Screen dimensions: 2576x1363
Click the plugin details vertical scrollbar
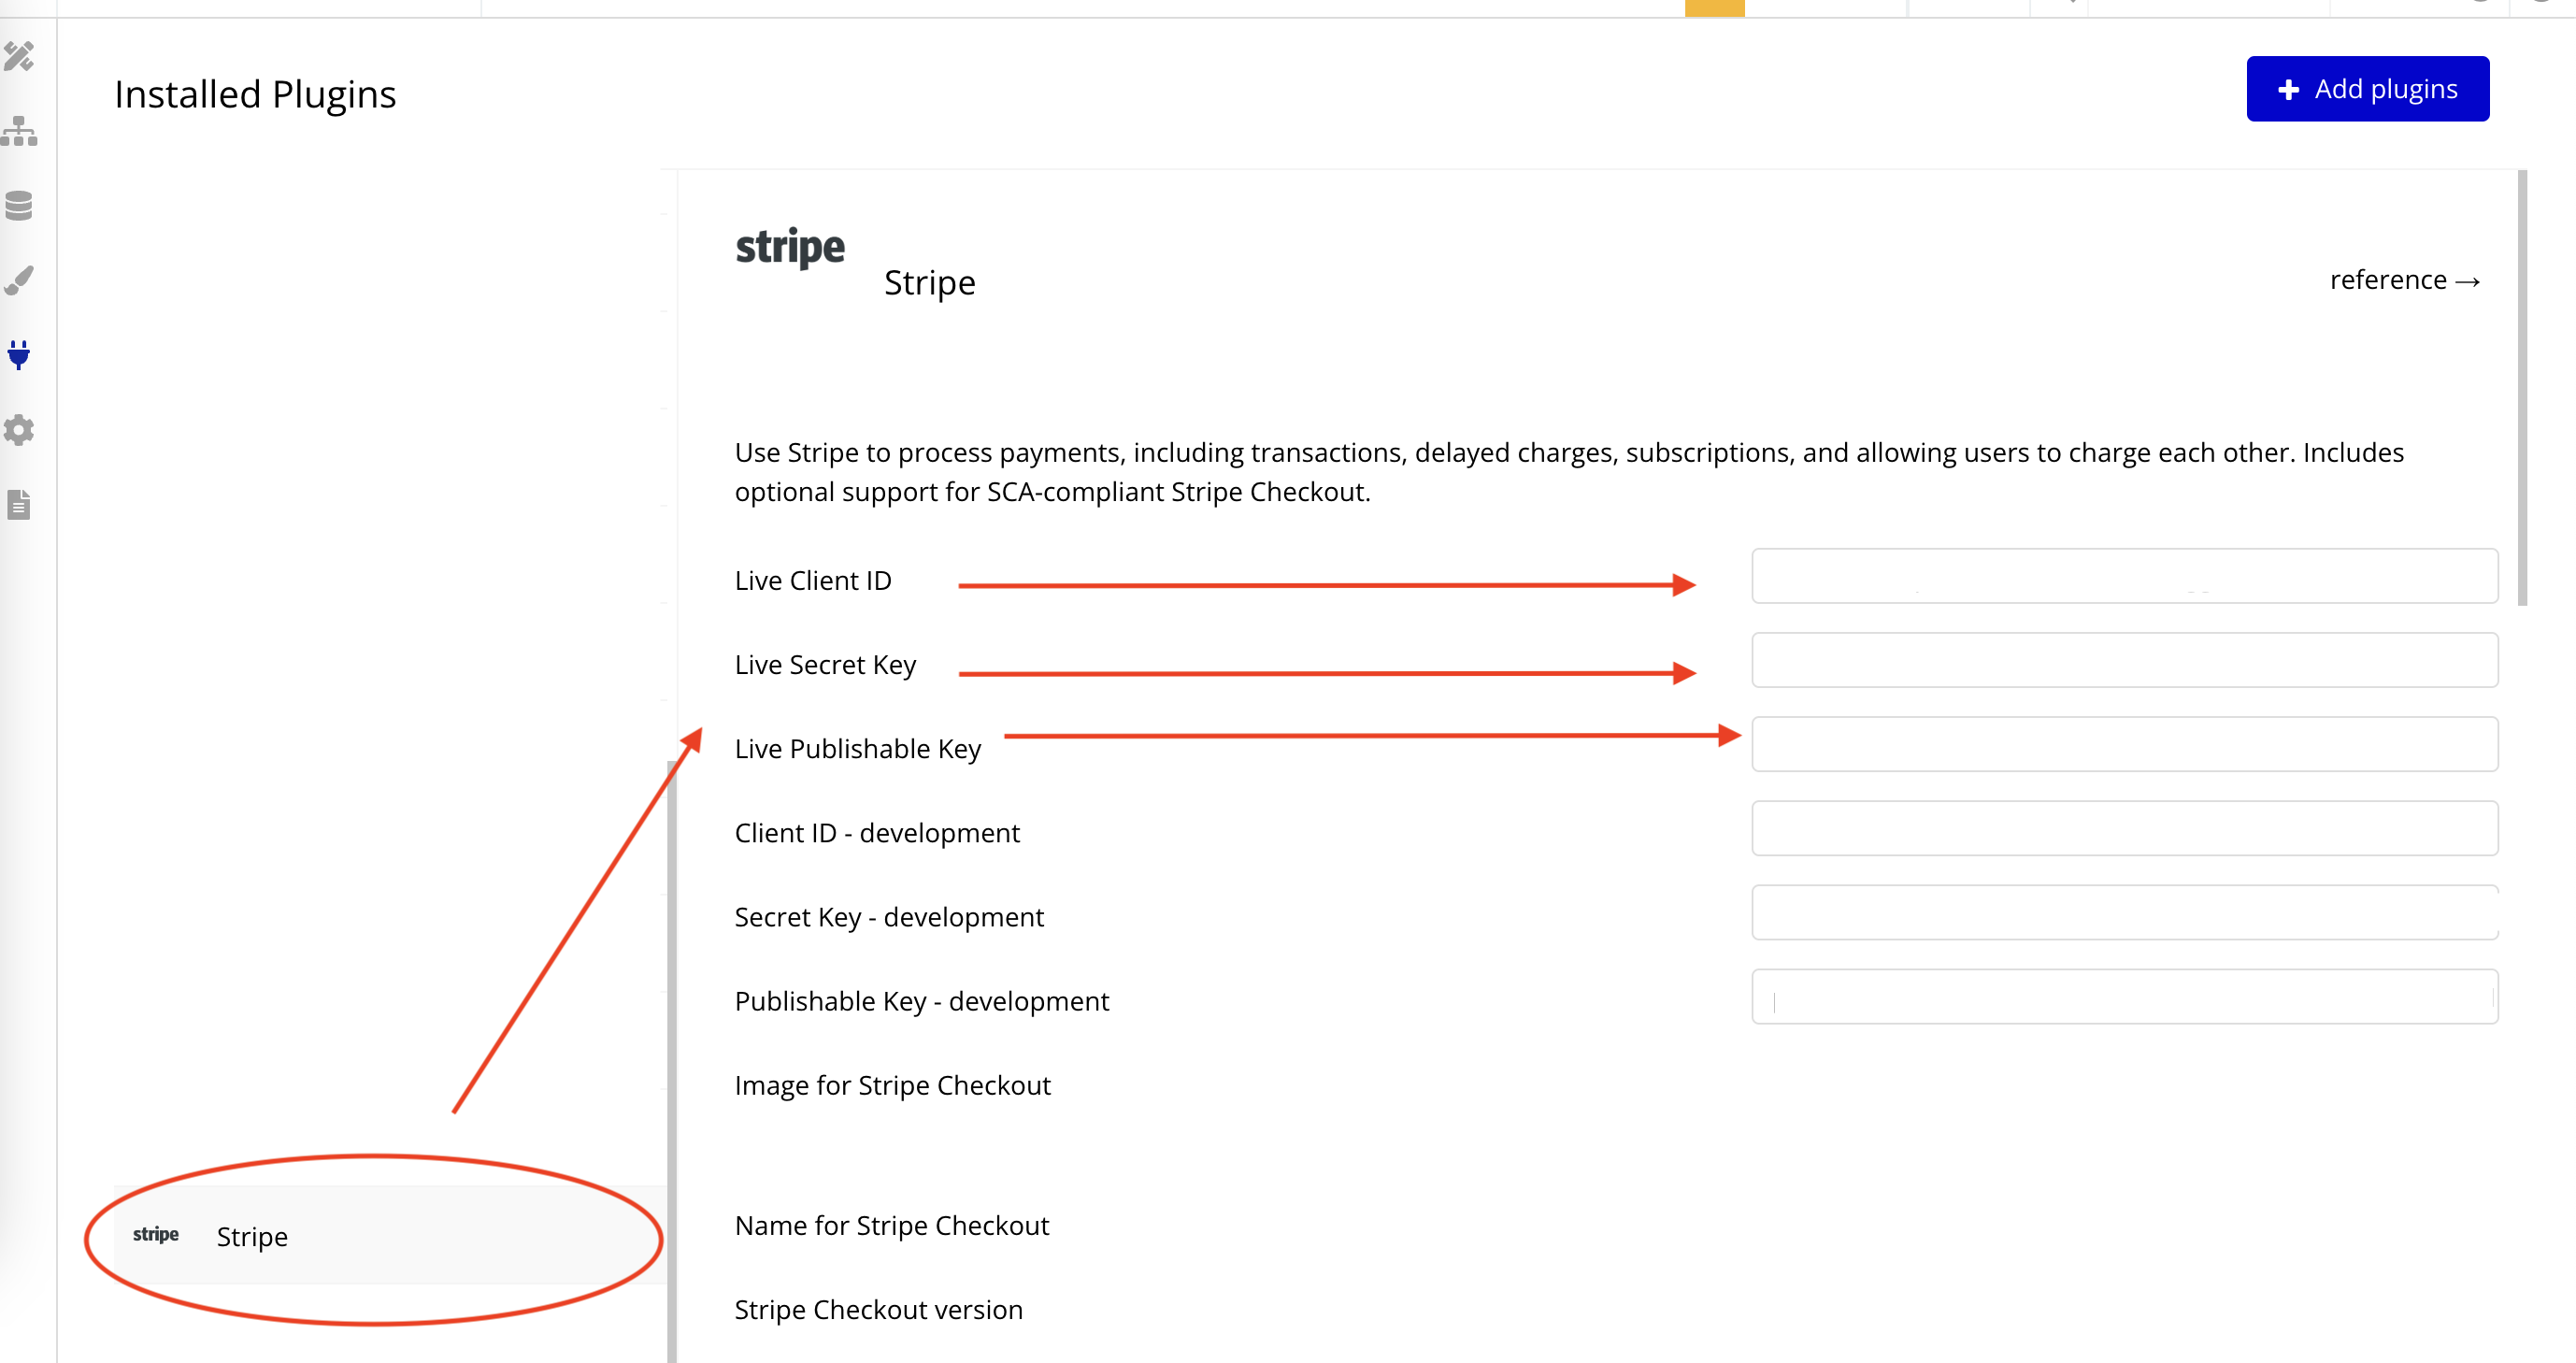tap(2522, 388)
